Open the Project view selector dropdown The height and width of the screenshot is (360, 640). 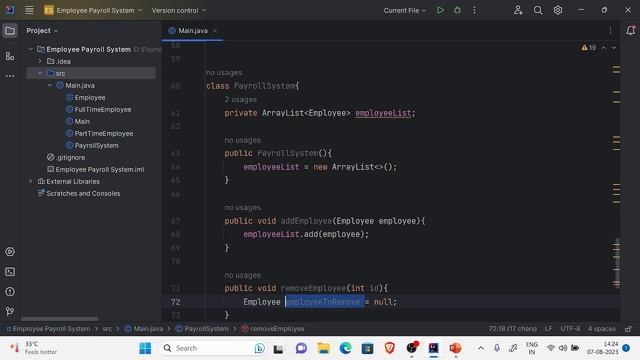point(42,31)
